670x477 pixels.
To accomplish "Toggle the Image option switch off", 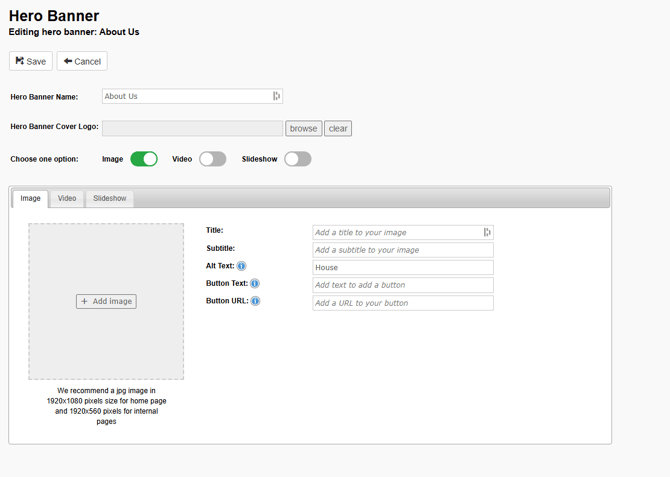I will (144, 159).
